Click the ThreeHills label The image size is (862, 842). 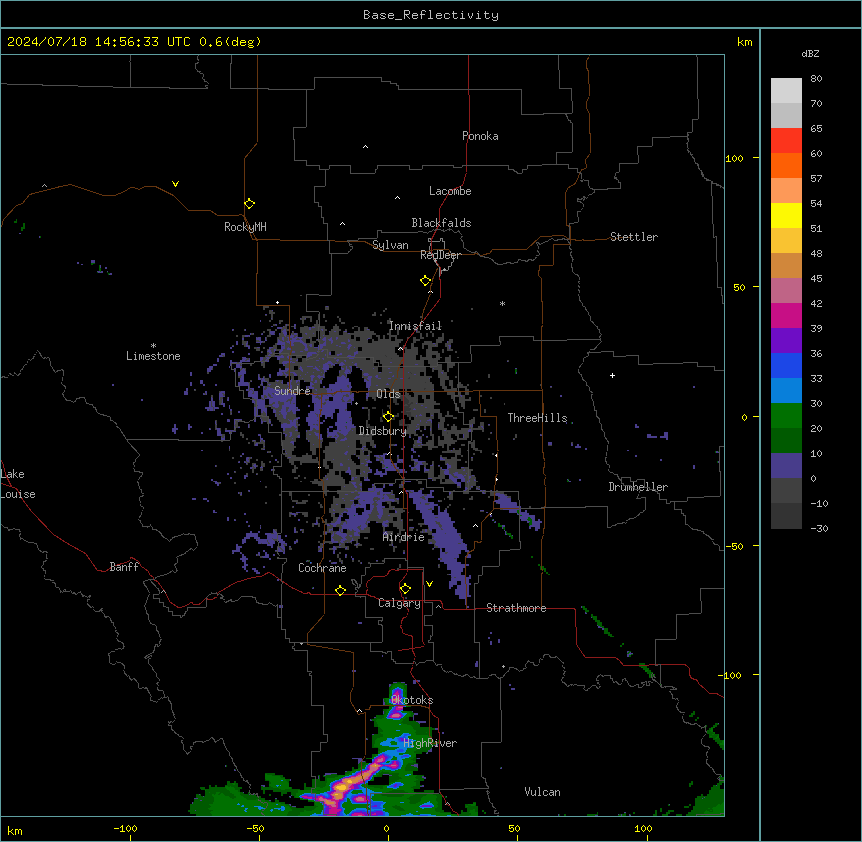click(537, 418)
